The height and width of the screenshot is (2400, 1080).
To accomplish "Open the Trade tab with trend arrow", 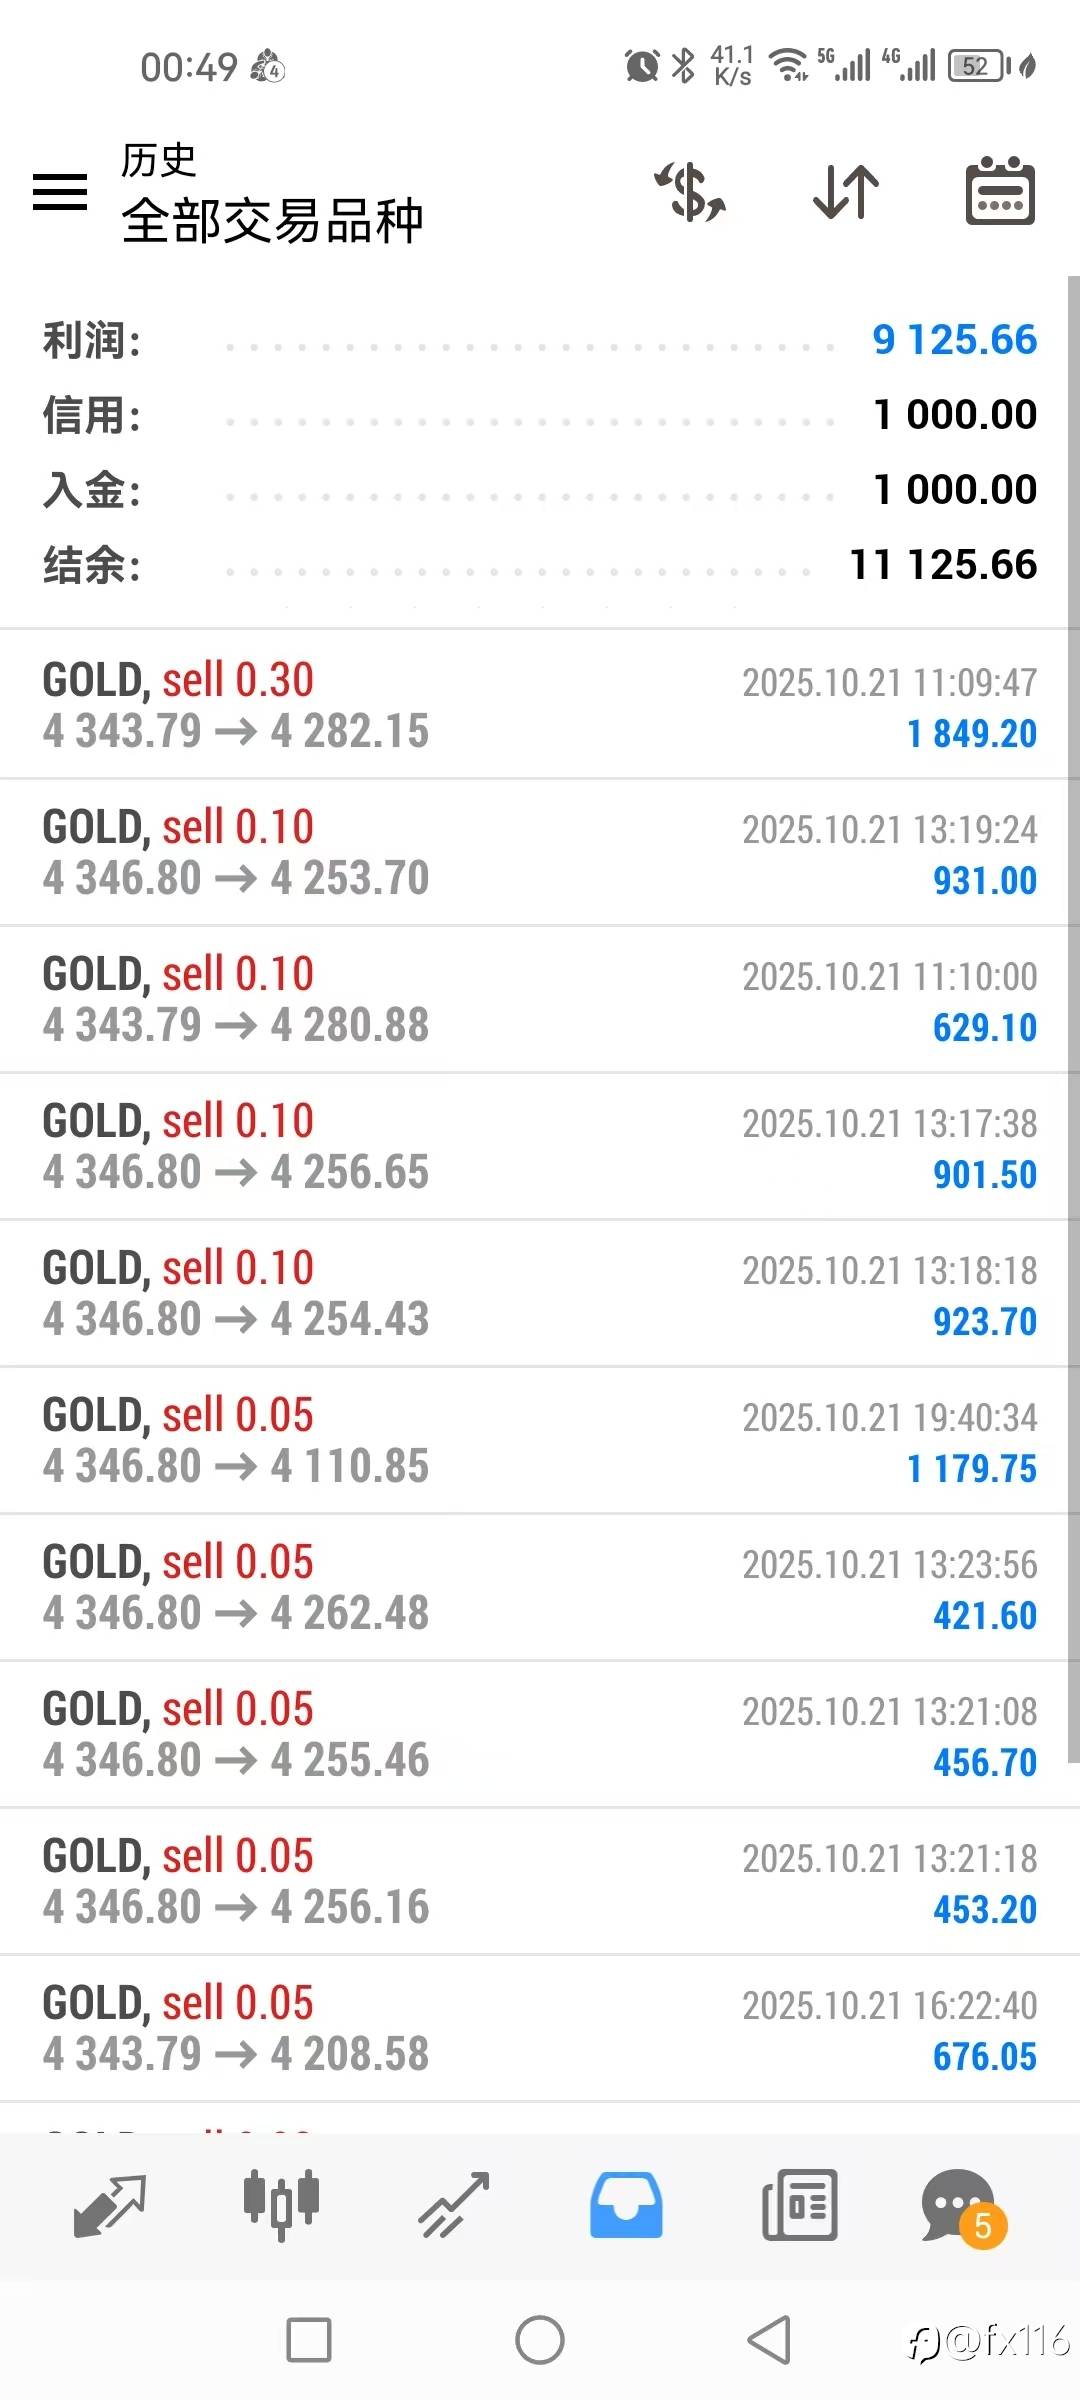I will (x=454, y=2205).
